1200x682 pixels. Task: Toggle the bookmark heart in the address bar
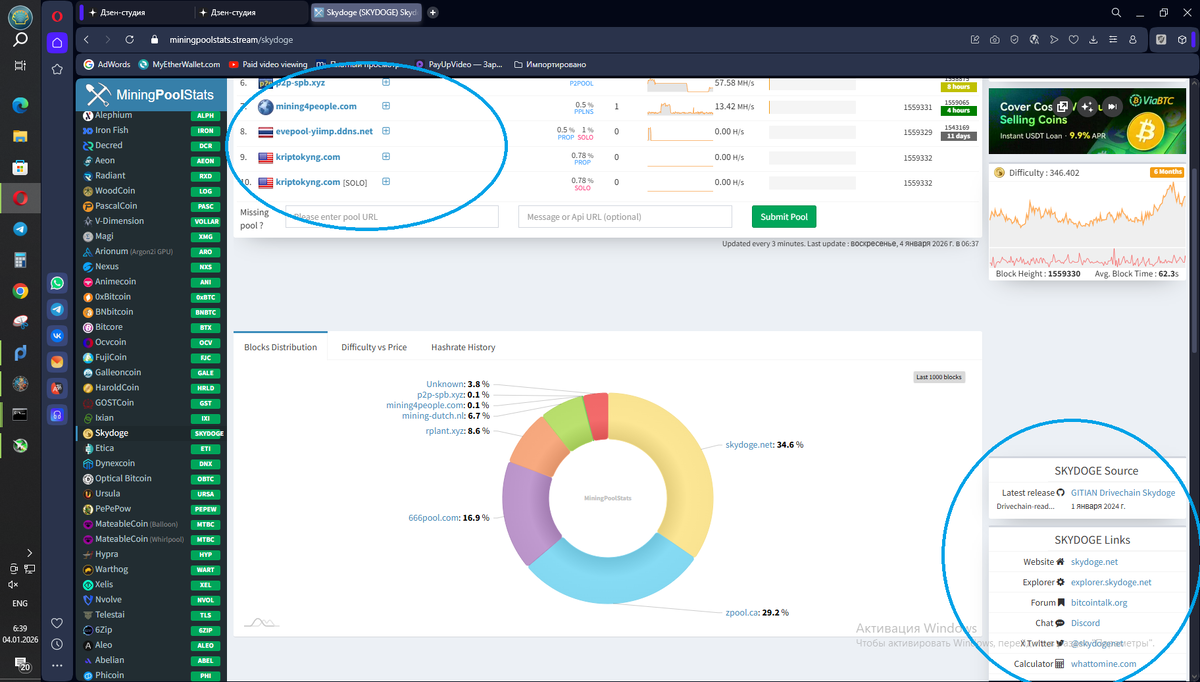1071,40
